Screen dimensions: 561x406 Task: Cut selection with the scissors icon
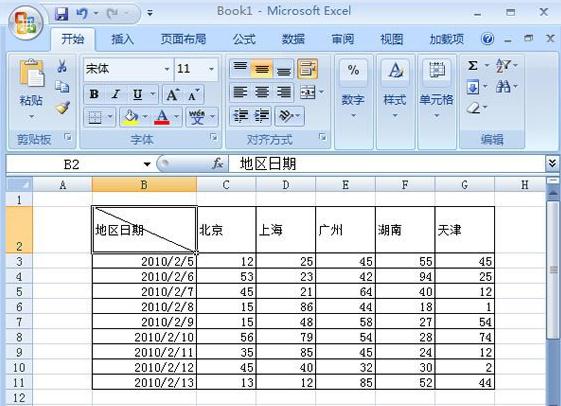click(62, 66)
